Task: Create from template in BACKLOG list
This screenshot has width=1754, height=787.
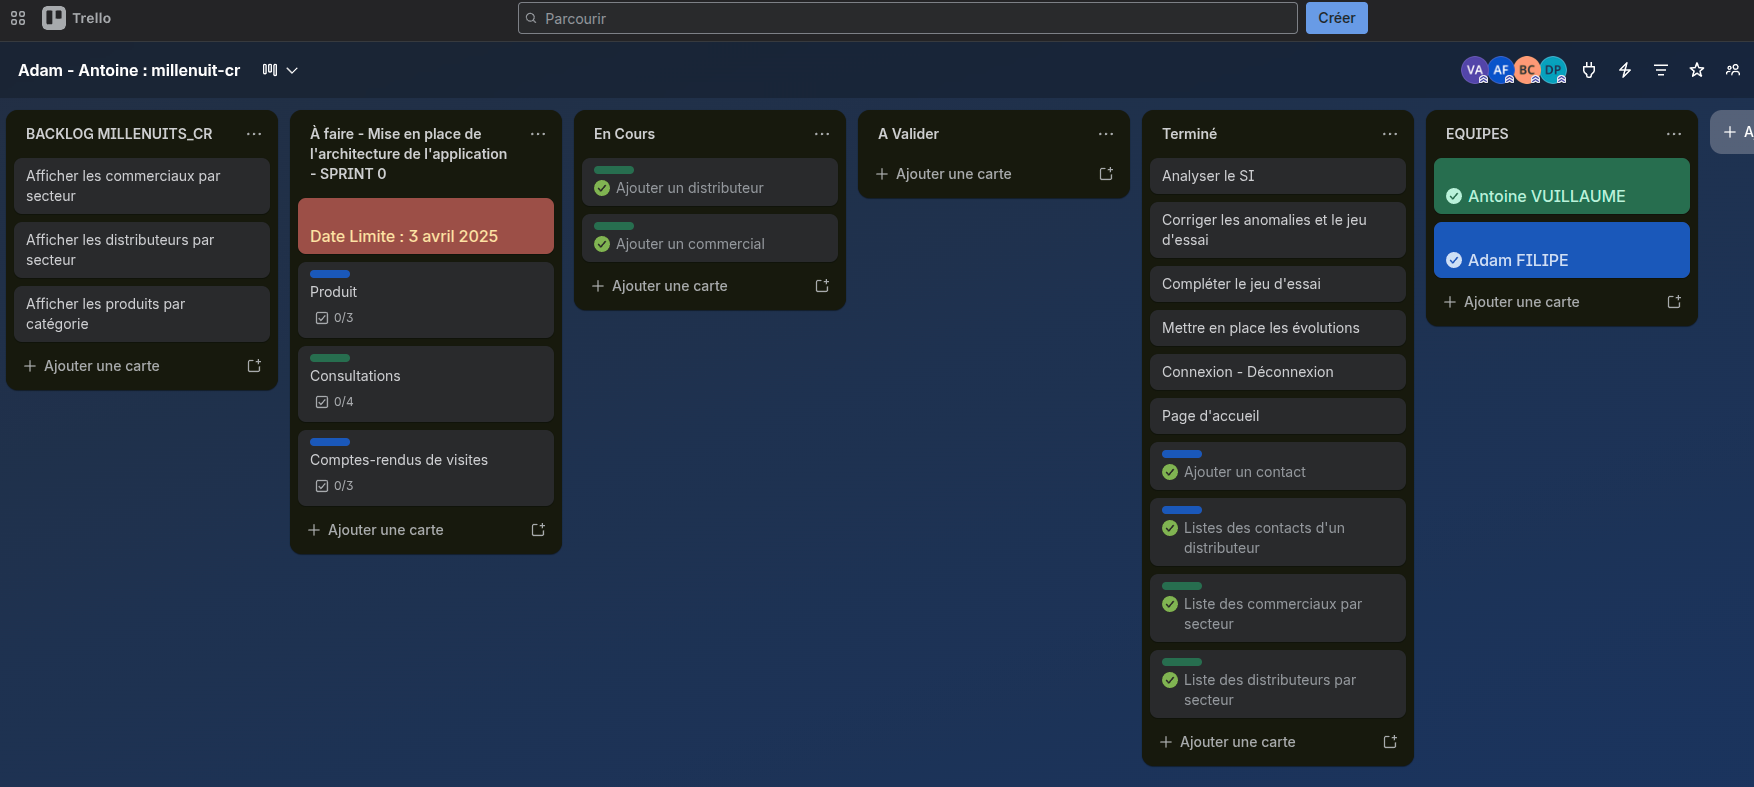Action: point(254,366)
